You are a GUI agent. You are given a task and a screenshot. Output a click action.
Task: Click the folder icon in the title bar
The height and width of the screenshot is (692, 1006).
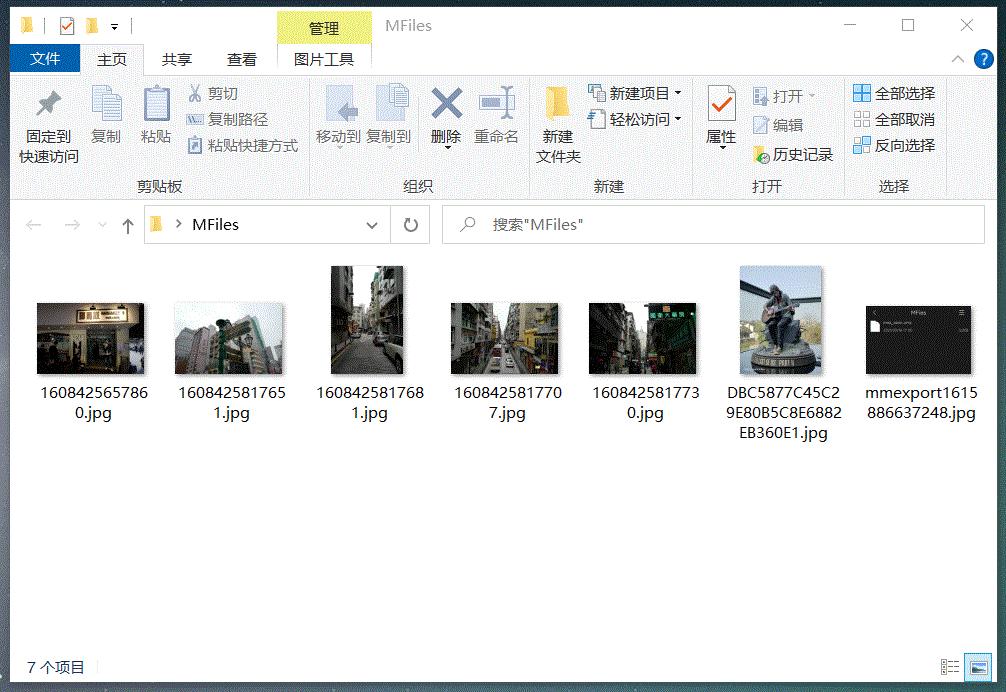click(x=27, y=26)
